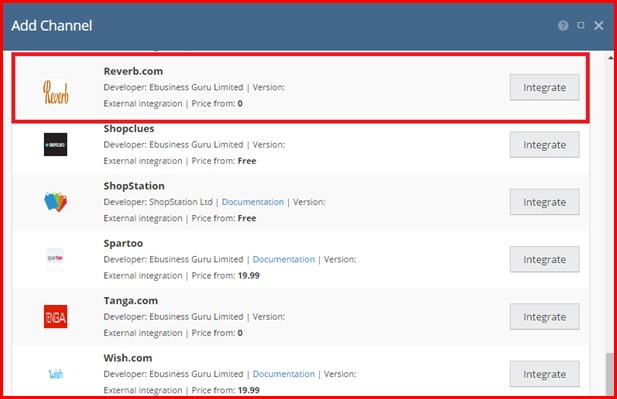Click the Shopclues logo icon
The height and width of the screenshot is (399, 617).
coord(55,144)
